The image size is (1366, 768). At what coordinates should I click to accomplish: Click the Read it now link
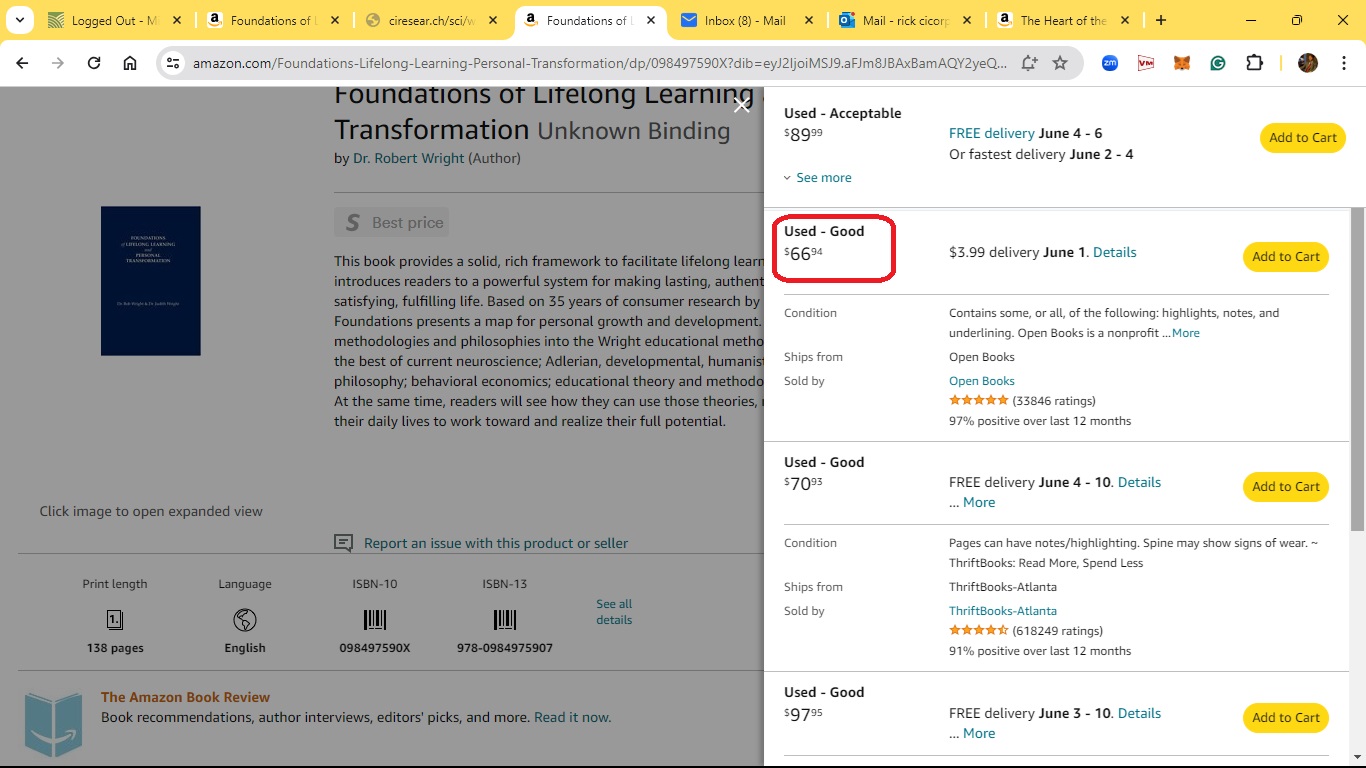point(572,717)
